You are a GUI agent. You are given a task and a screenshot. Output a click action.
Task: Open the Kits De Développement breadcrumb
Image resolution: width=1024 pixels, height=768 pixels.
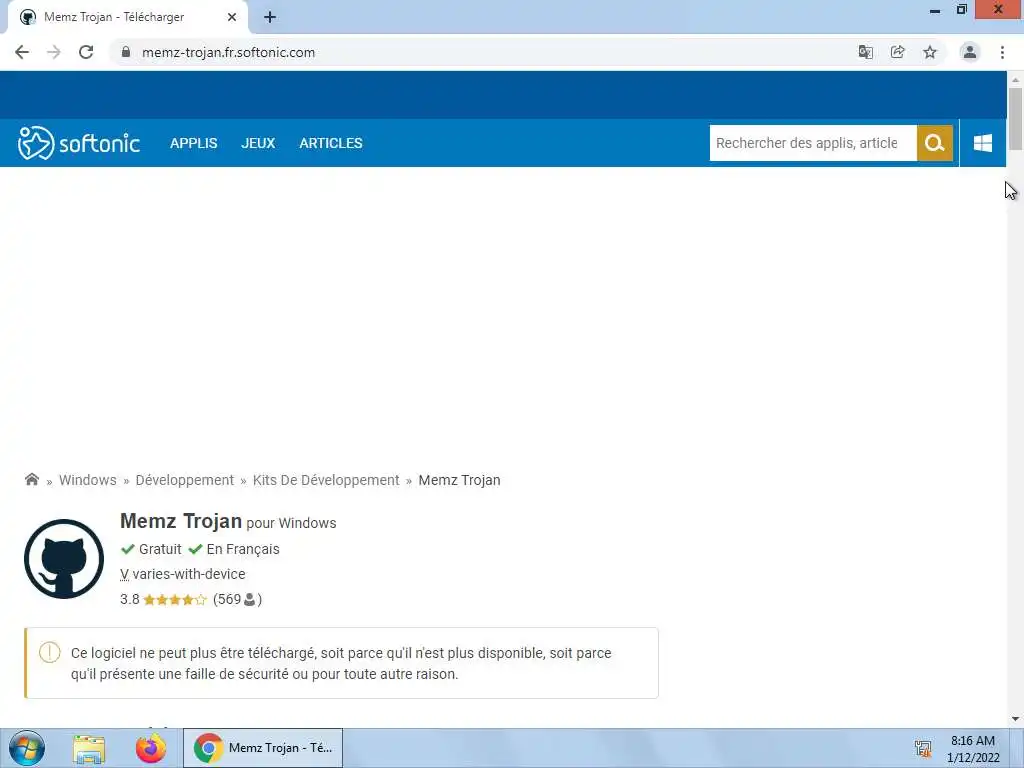326,480
